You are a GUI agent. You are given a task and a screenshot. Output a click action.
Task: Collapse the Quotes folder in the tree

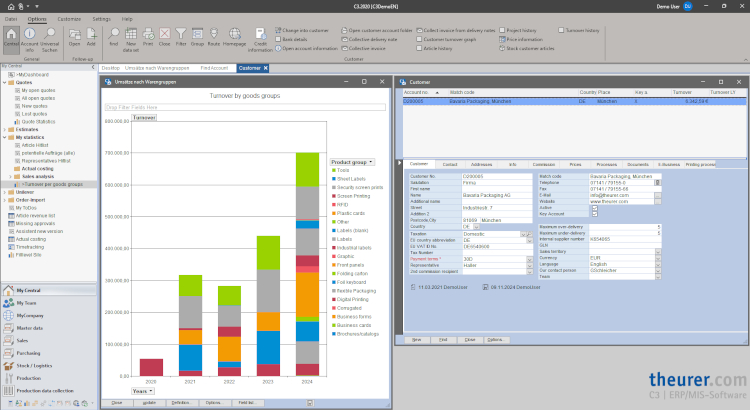click(4, 83)
